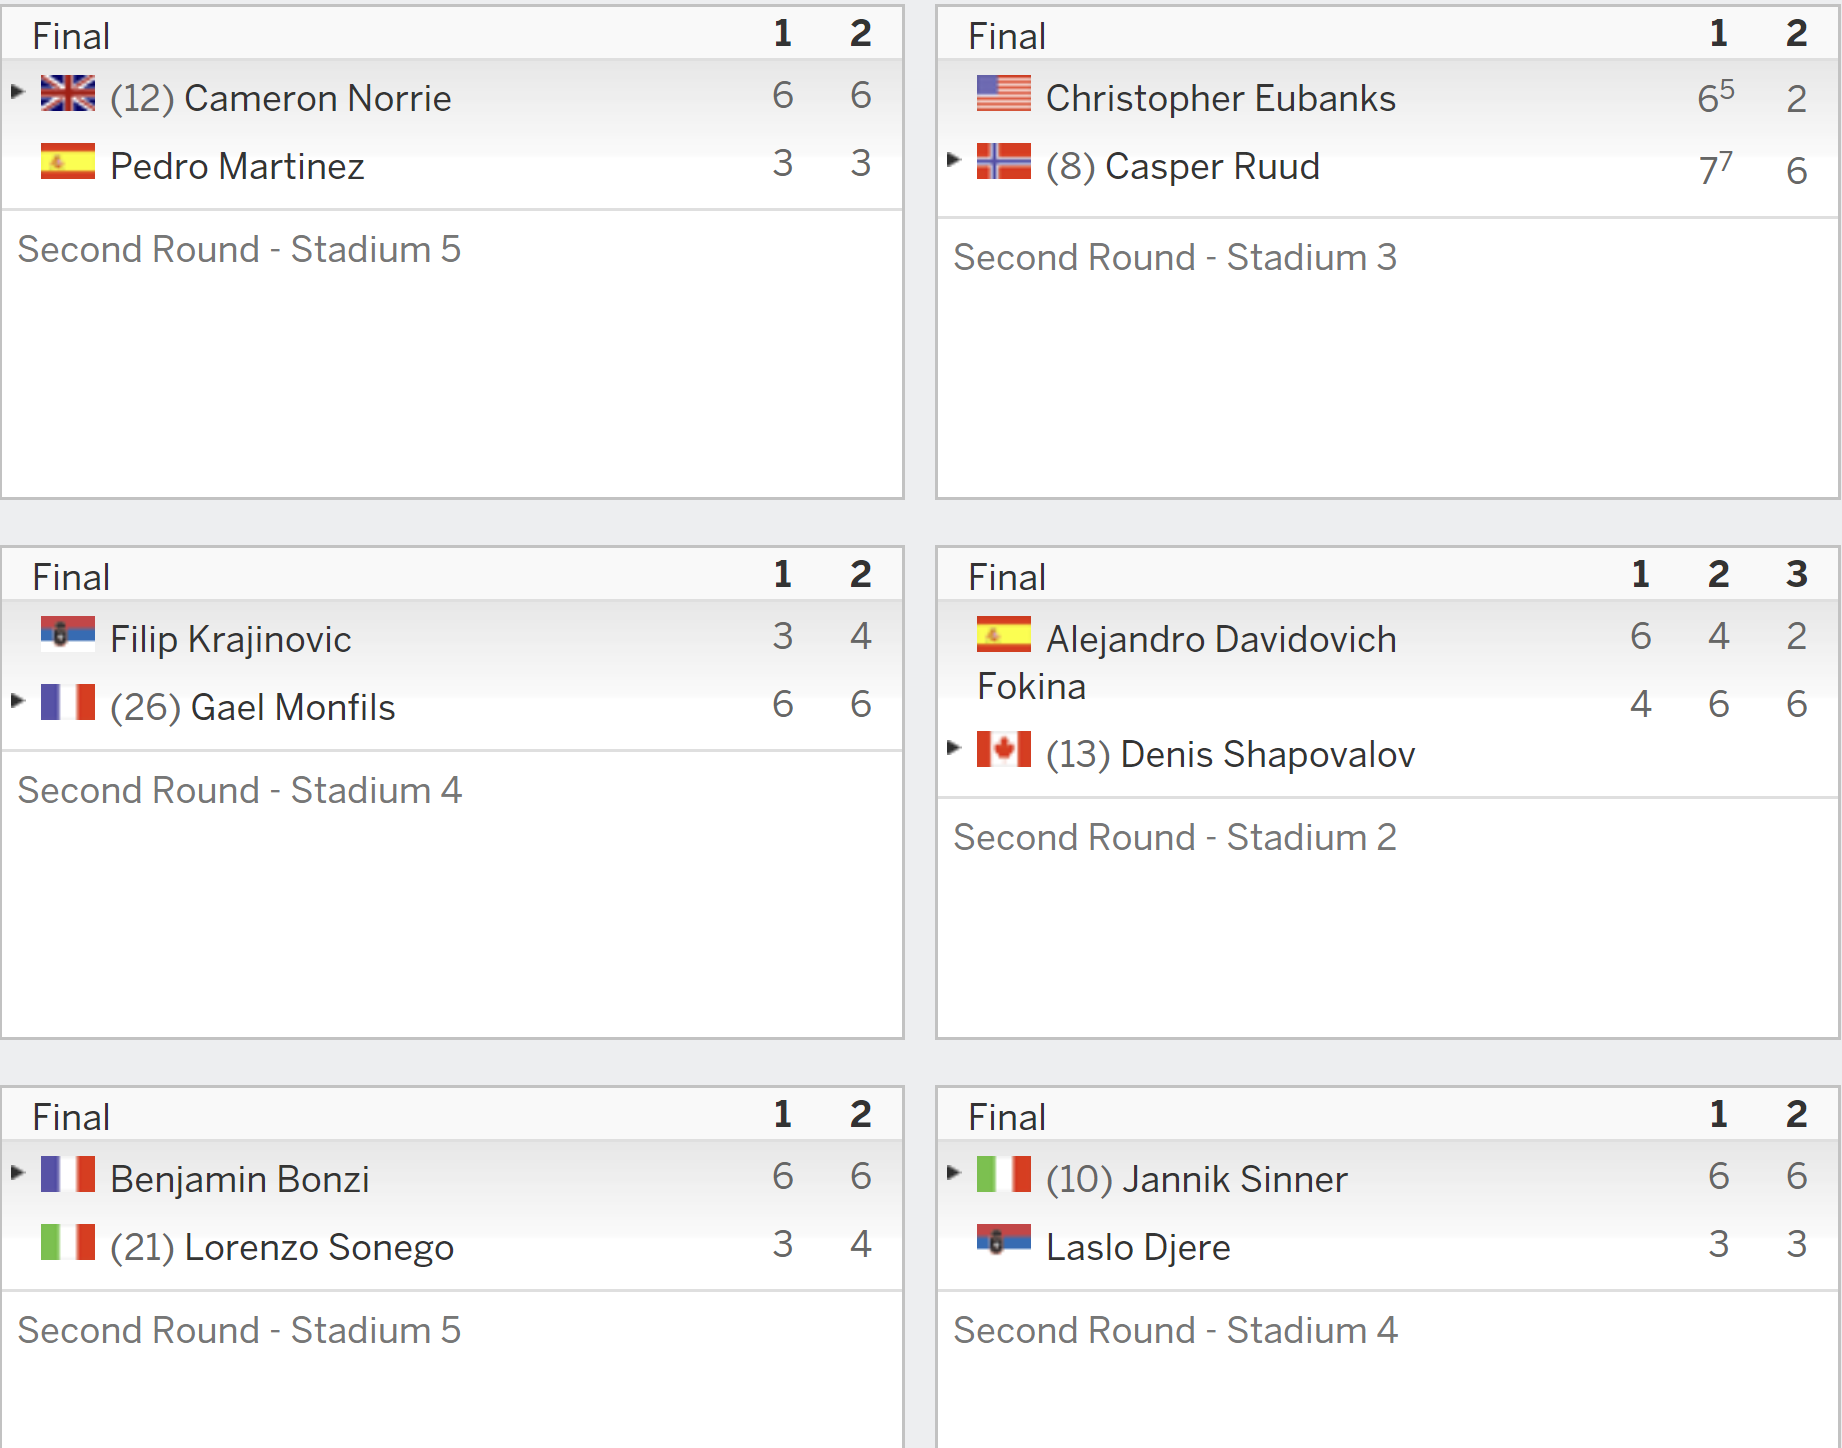Click the Norwegian flag beside Casper Ruud
Viewport: 1842px width, 1448px height.
click(x=1004, y=161)
